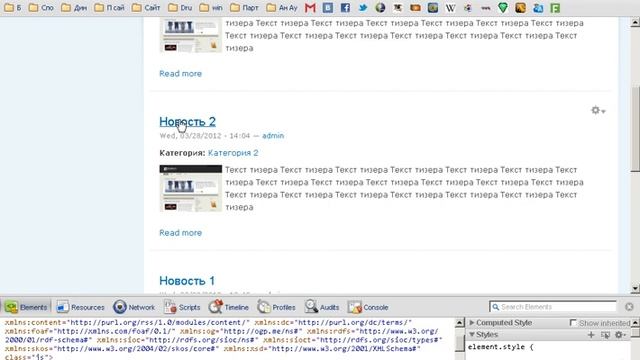
Task: Open the Timeline panel
Action: pyautogui.click(x=229, y=307)
